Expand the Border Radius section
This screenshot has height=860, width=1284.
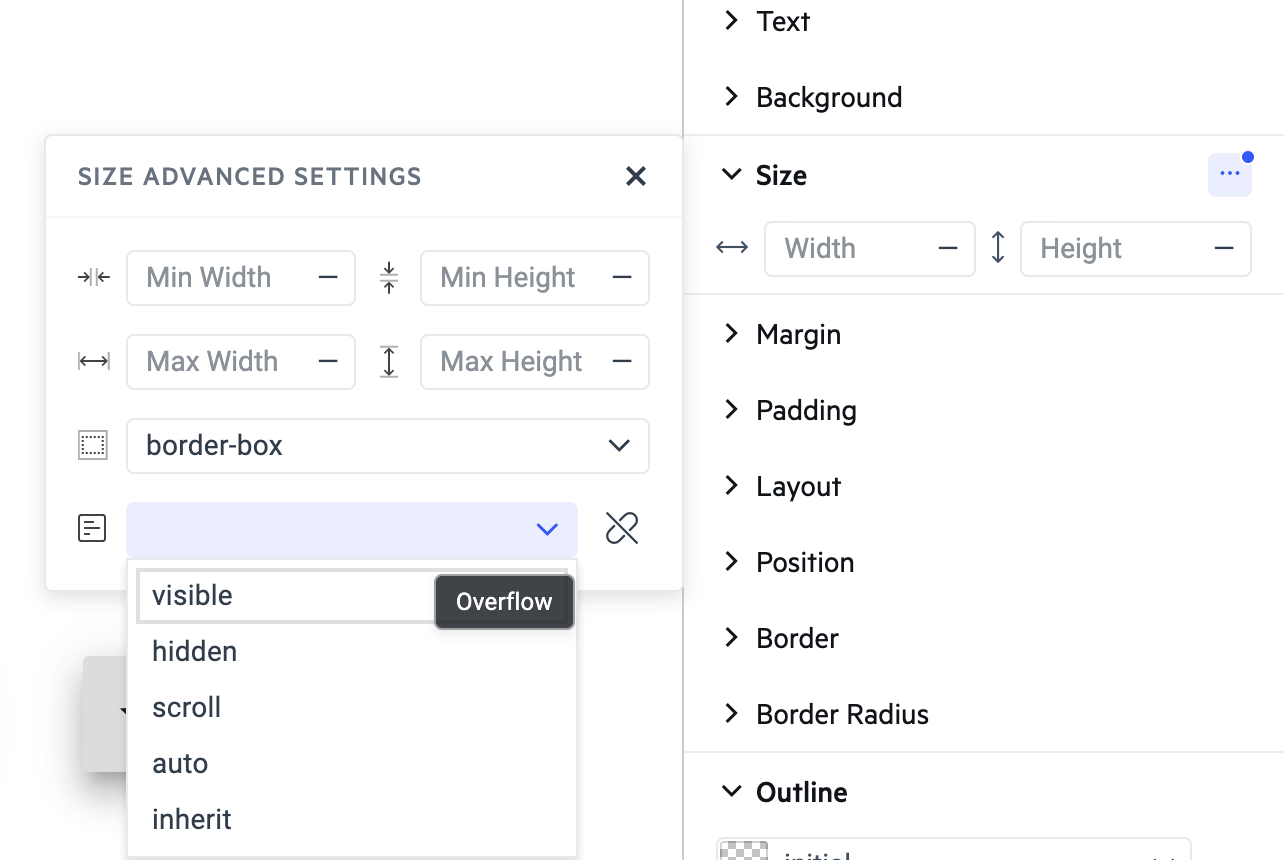point(841,714)
